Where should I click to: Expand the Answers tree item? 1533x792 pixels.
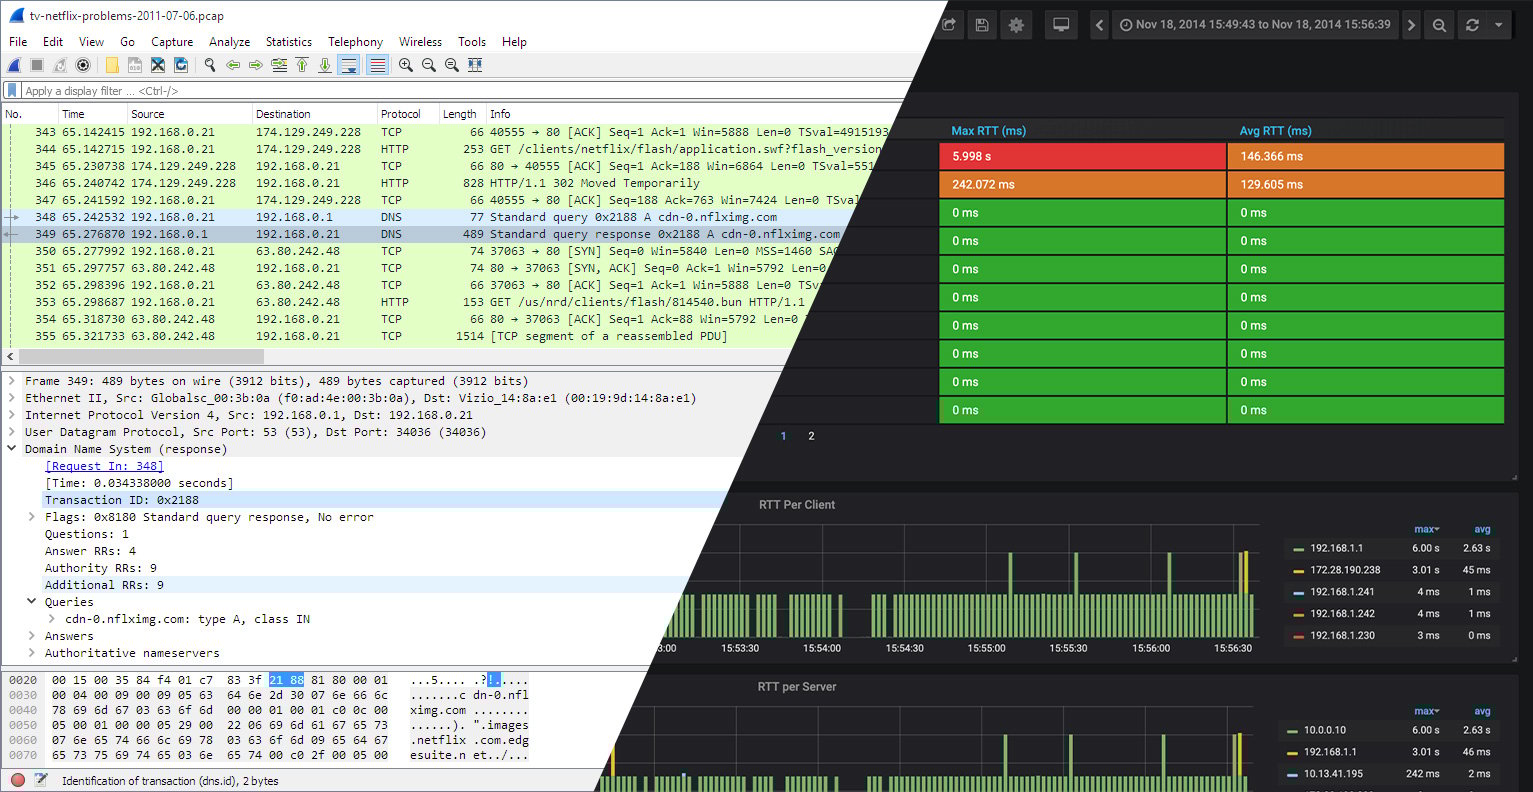(31, 635)
